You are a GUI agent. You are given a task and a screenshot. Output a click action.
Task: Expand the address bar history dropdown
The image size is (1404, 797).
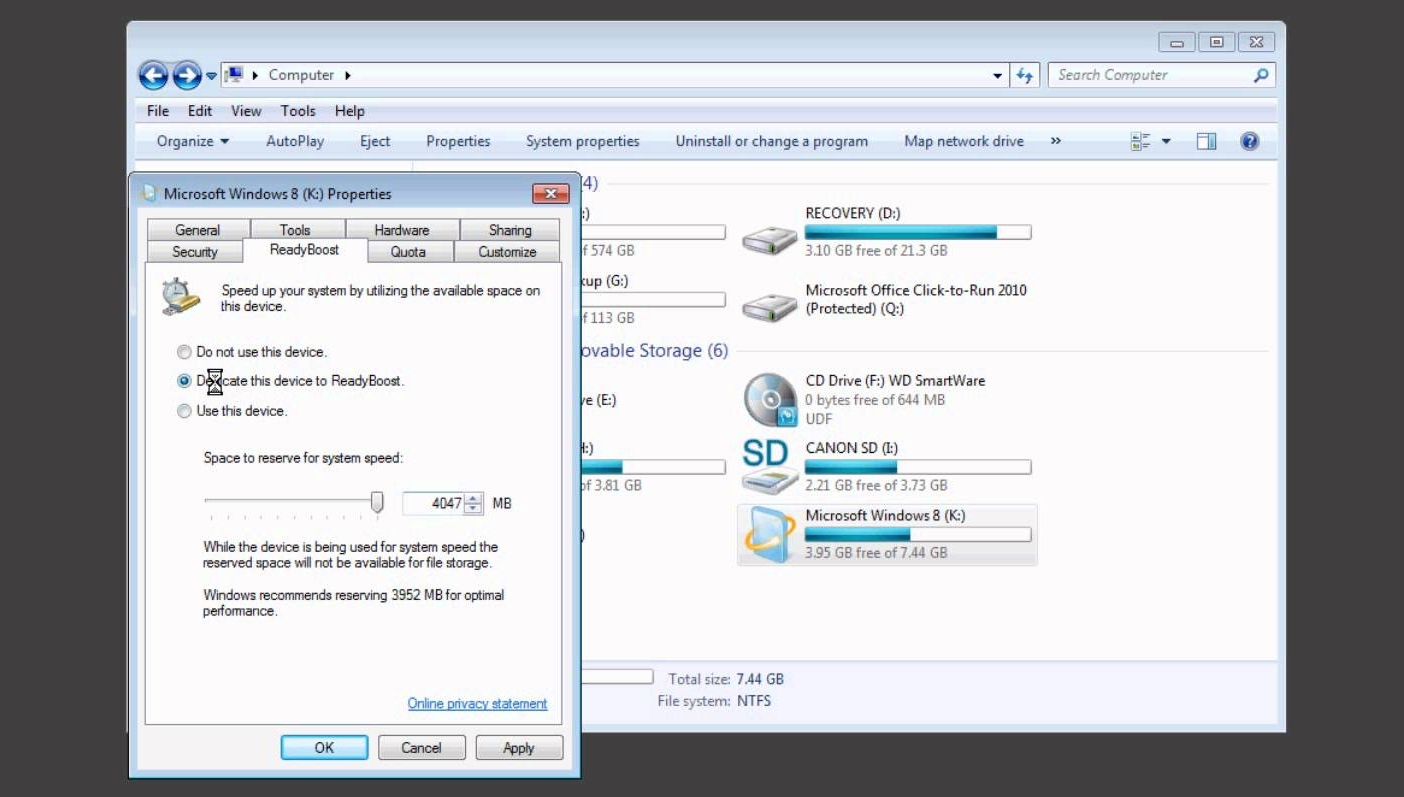point(997,75)
